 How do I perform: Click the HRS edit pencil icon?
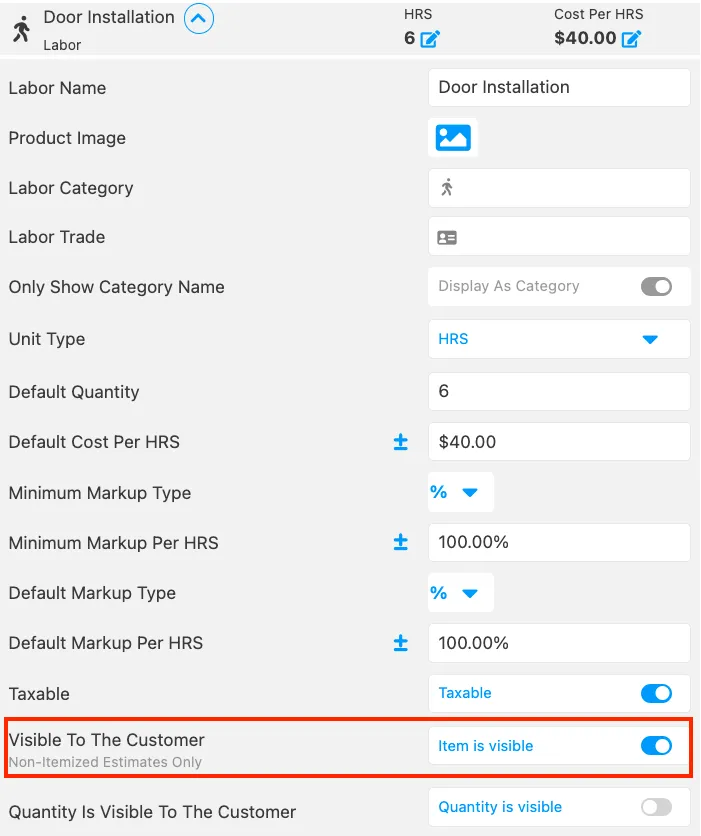[x=430, y=39]
